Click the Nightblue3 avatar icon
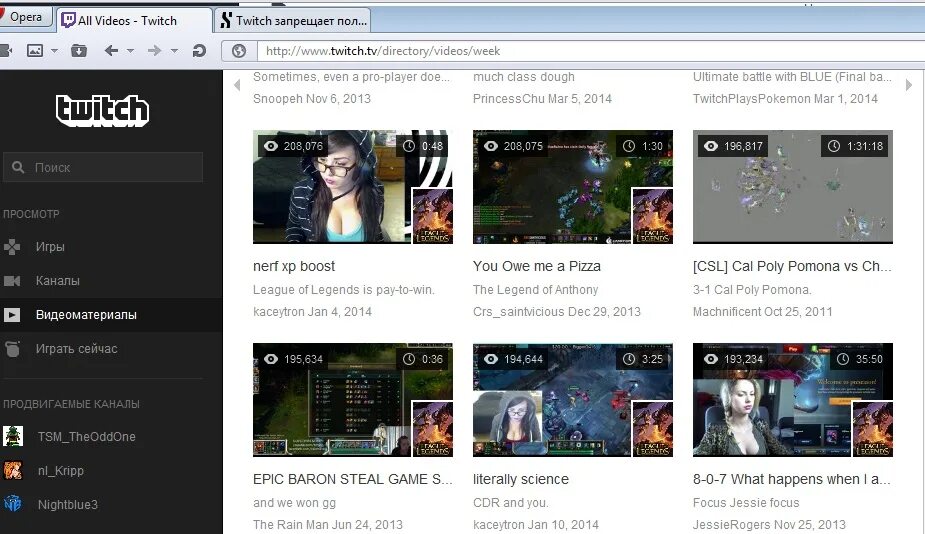 [13, 504]
